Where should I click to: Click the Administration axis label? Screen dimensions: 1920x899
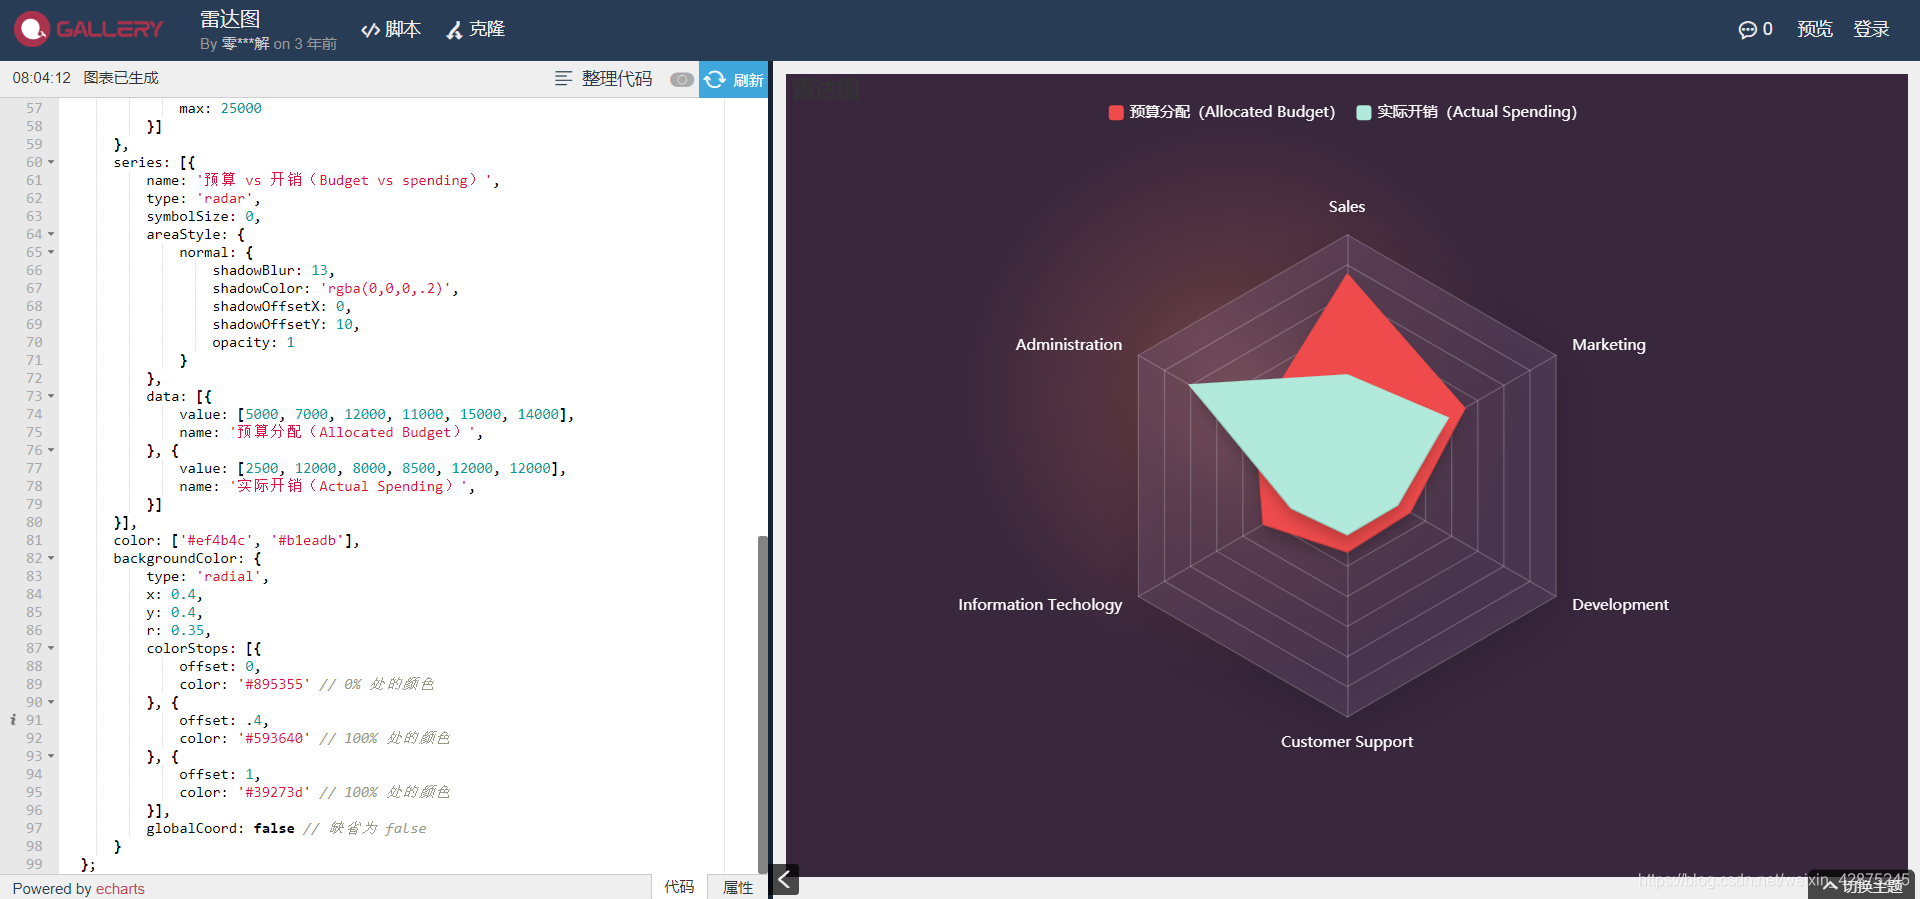(1068, 345)
